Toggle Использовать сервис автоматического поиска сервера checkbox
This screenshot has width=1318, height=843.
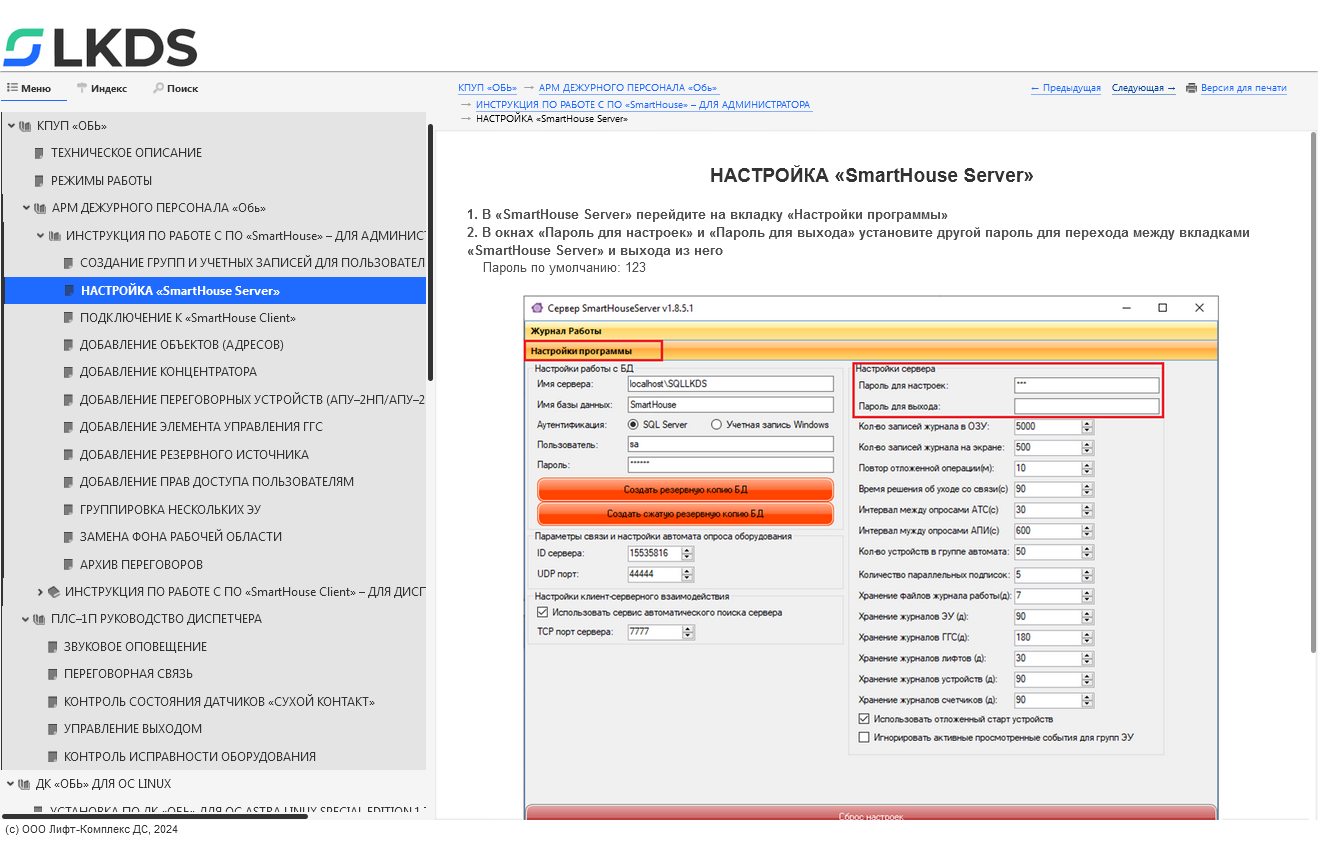(542, 612)
